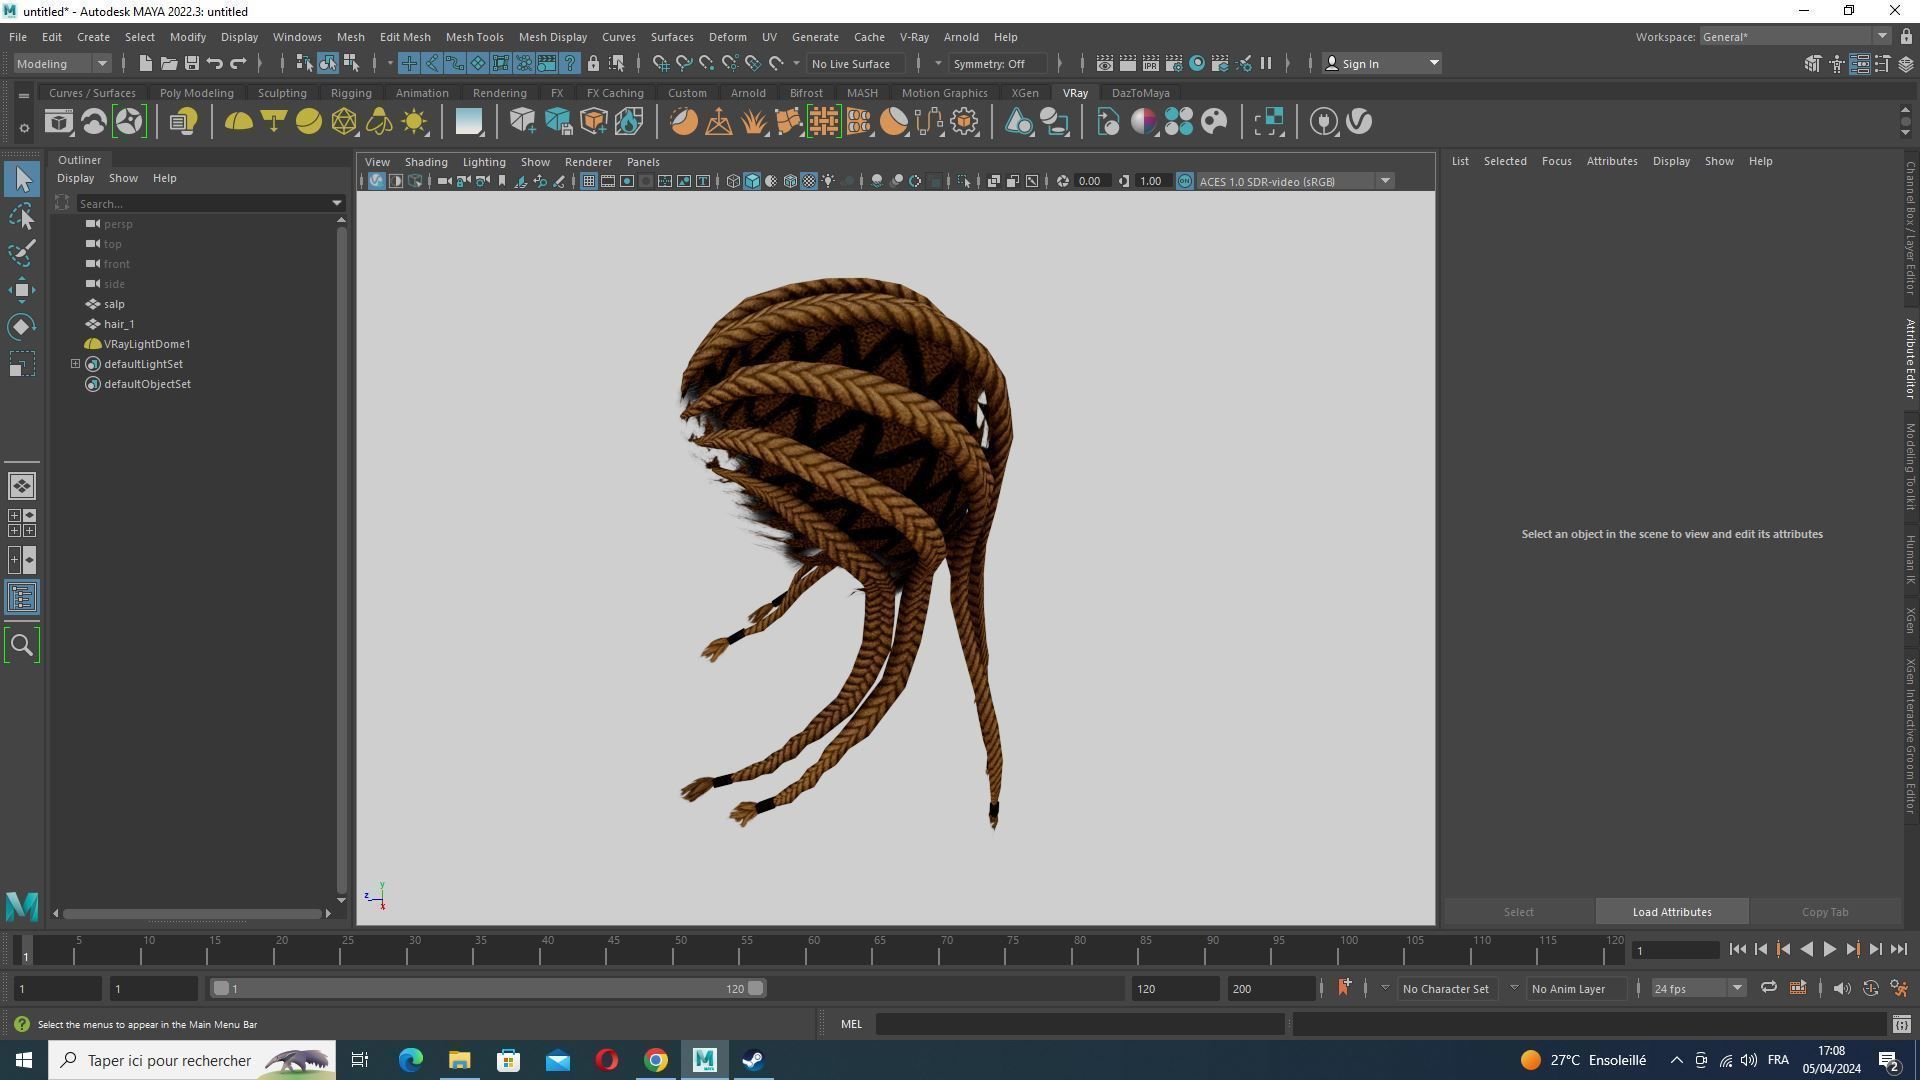Toggle viewport grid display
The image size is (1920, 1080).
[588, 181]
